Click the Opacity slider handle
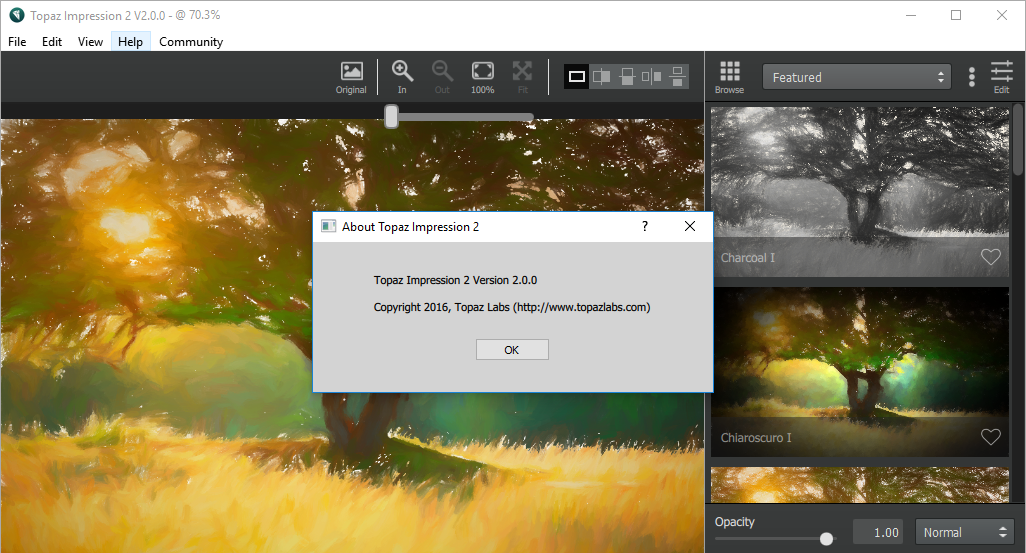The image size is (1026, 553). (826, 539)
